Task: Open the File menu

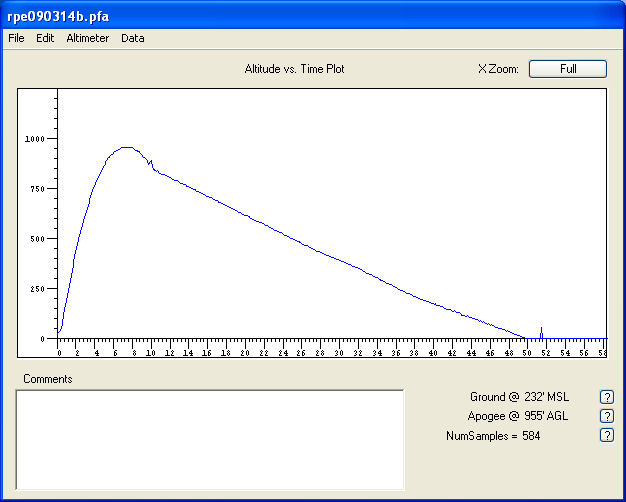Action: point(16,38)
